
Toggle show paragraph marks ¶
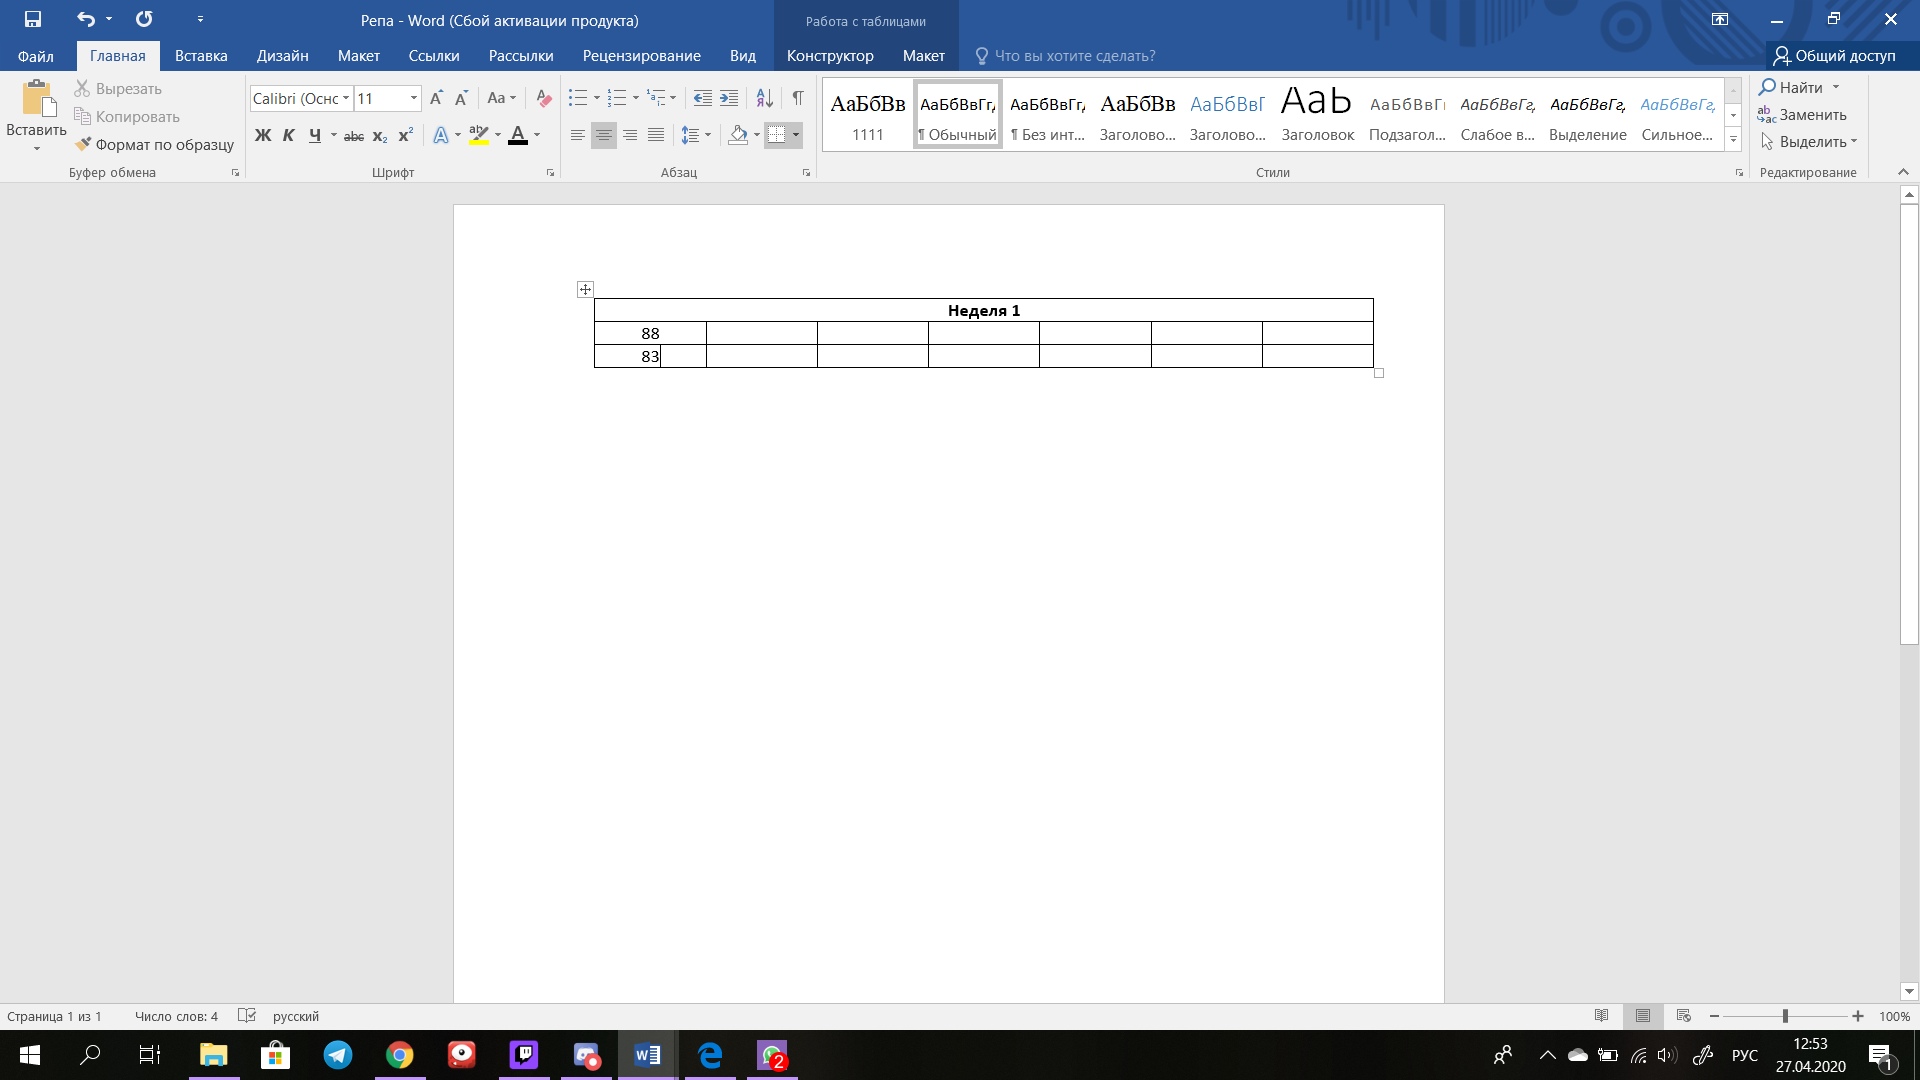797,98
